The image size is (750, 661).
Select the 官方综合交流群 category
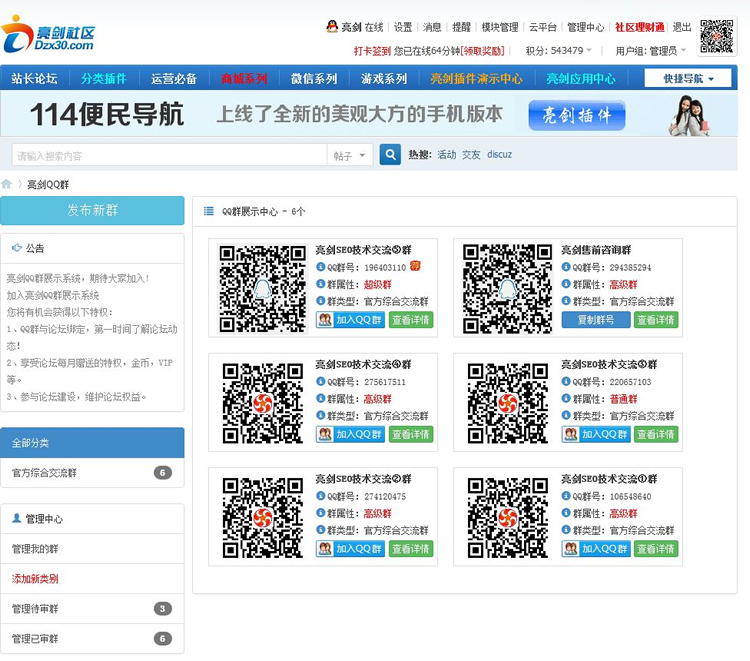pyautogui.click(x=92, y=473)
